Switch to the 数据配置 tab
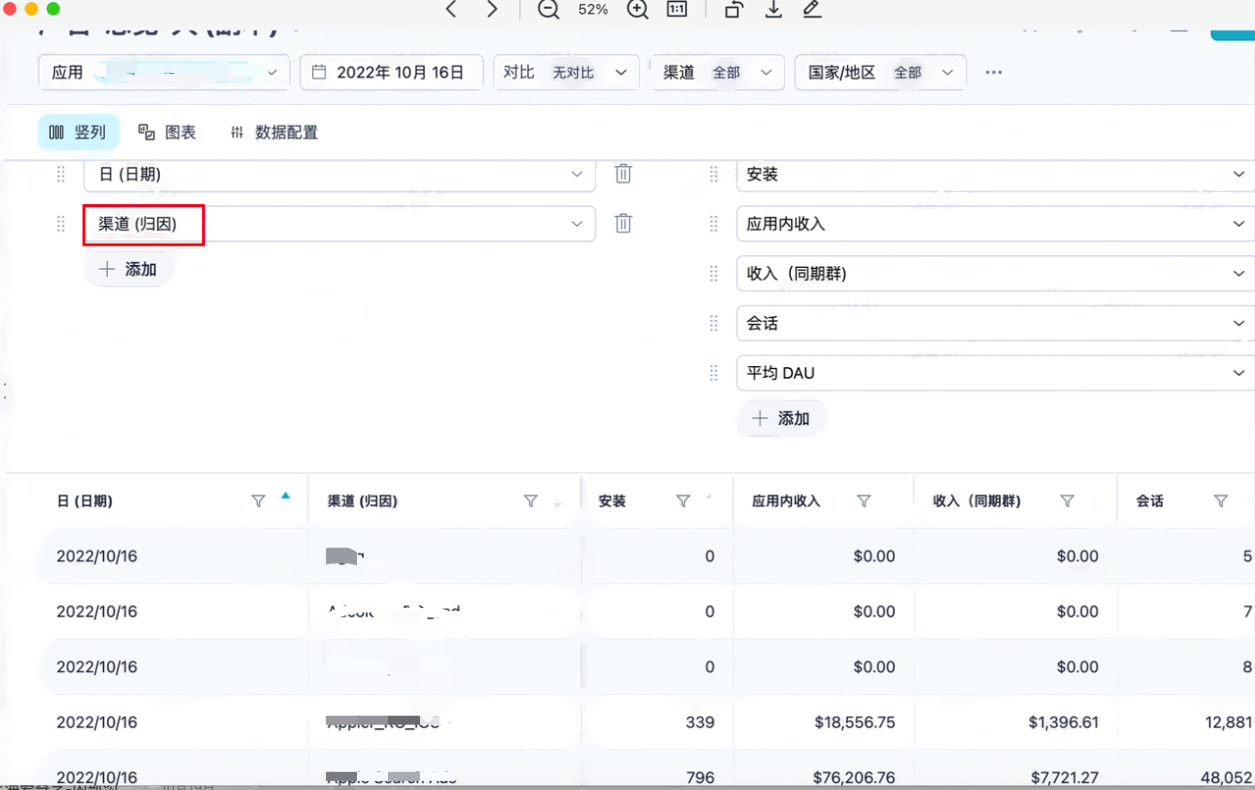This screenshot has width=1255, height=790. [274, 132]
